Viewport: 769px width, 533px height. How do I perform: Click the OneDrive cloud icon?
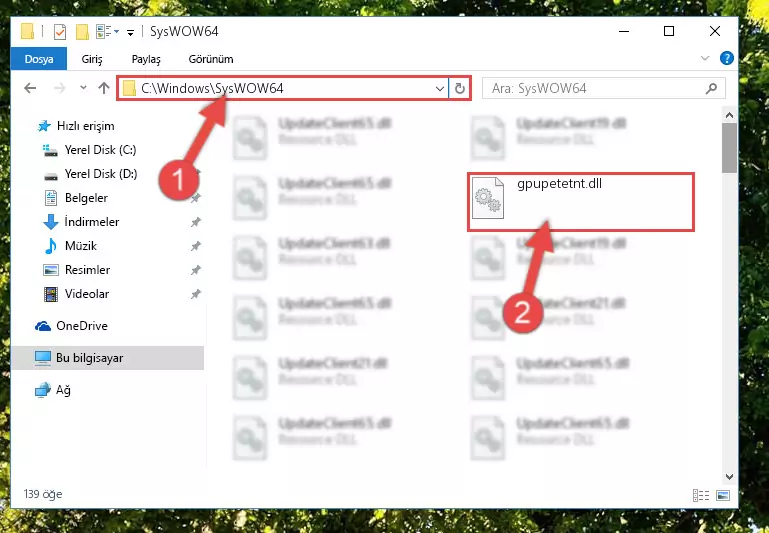coord(43,326)
